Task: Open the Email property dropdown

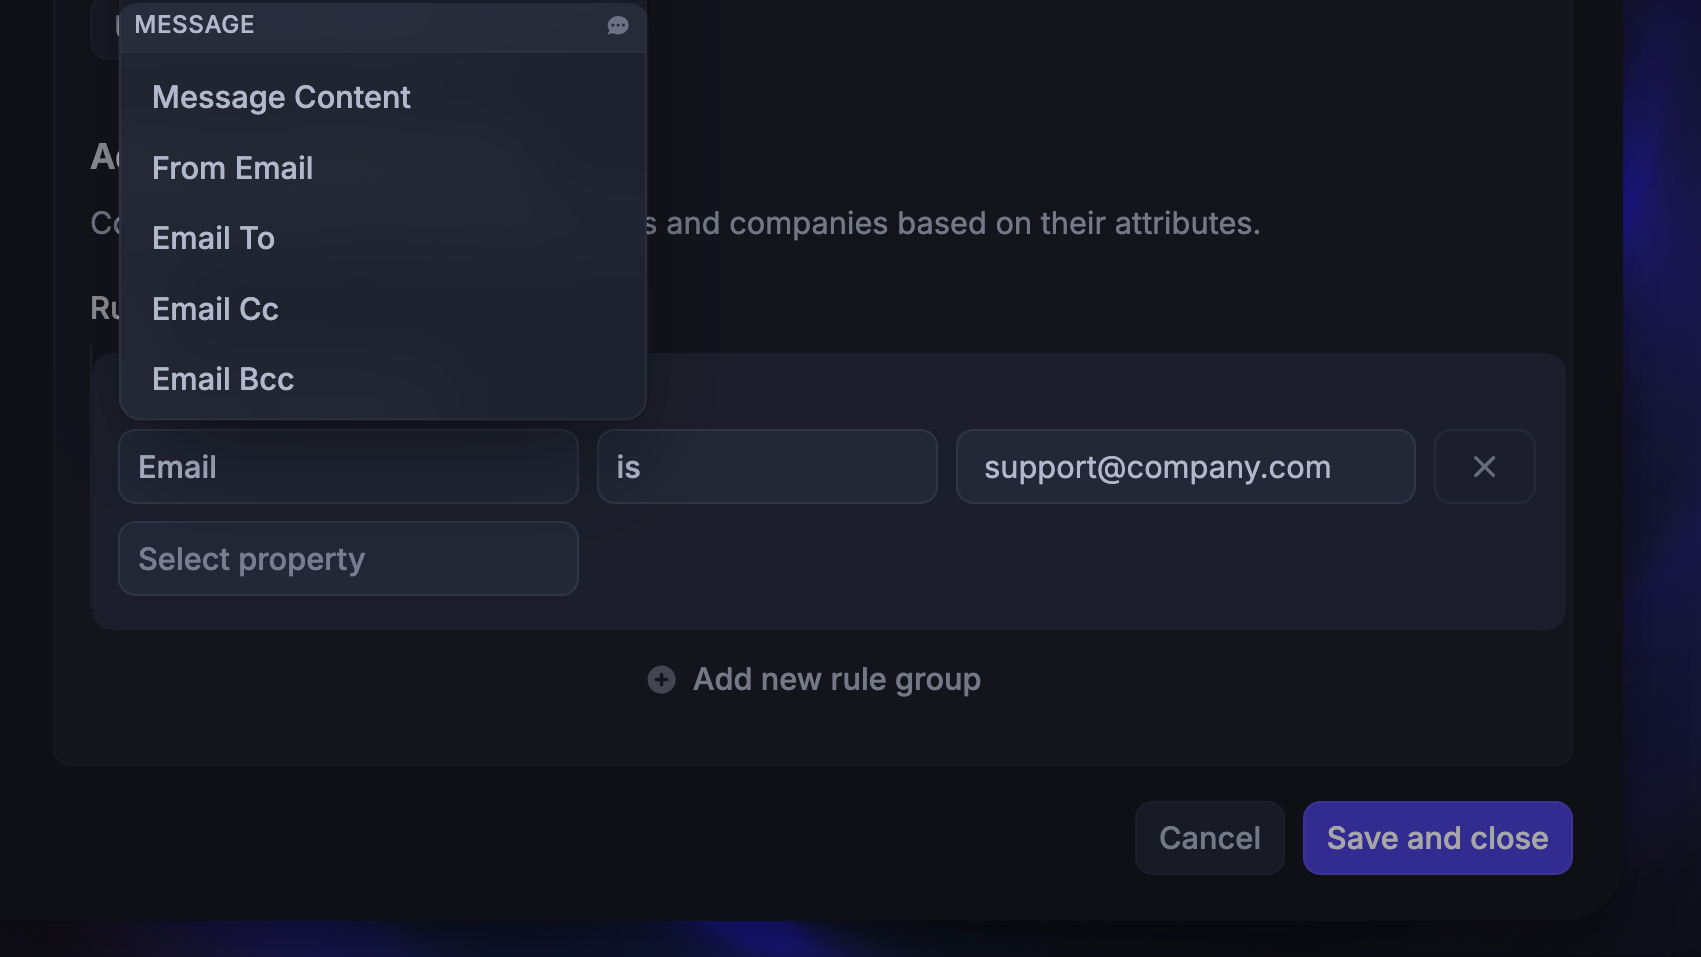Action: (x=348, y=467)
